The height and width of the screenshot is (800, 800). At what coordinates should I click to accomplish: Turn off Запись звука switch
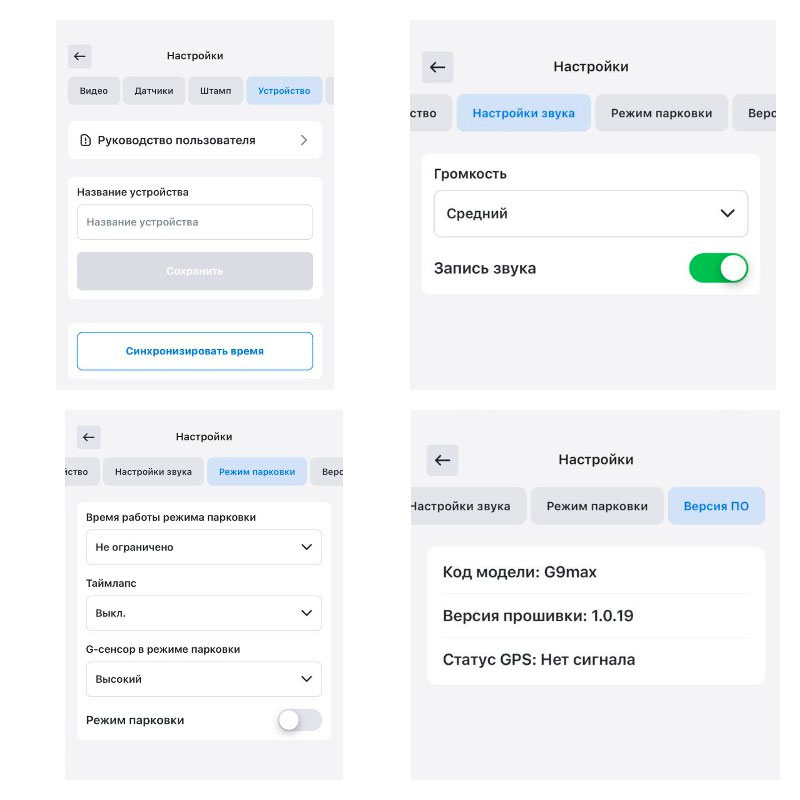pyautogui.click(x=718, y=268)
